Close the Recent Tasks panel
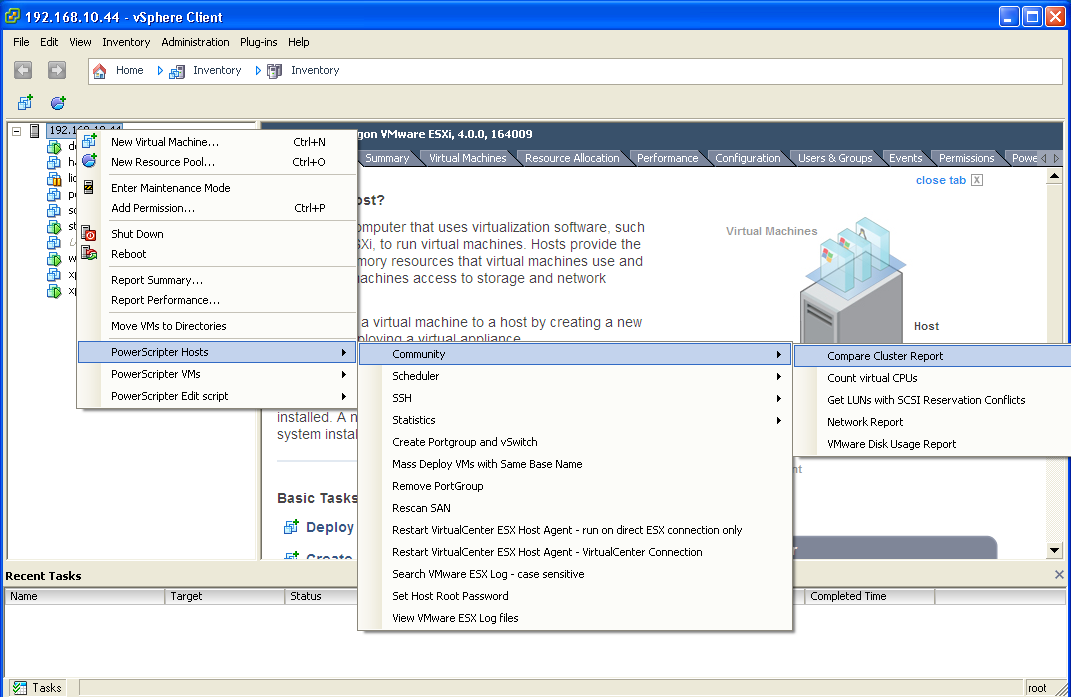 tap(1059, 575)
